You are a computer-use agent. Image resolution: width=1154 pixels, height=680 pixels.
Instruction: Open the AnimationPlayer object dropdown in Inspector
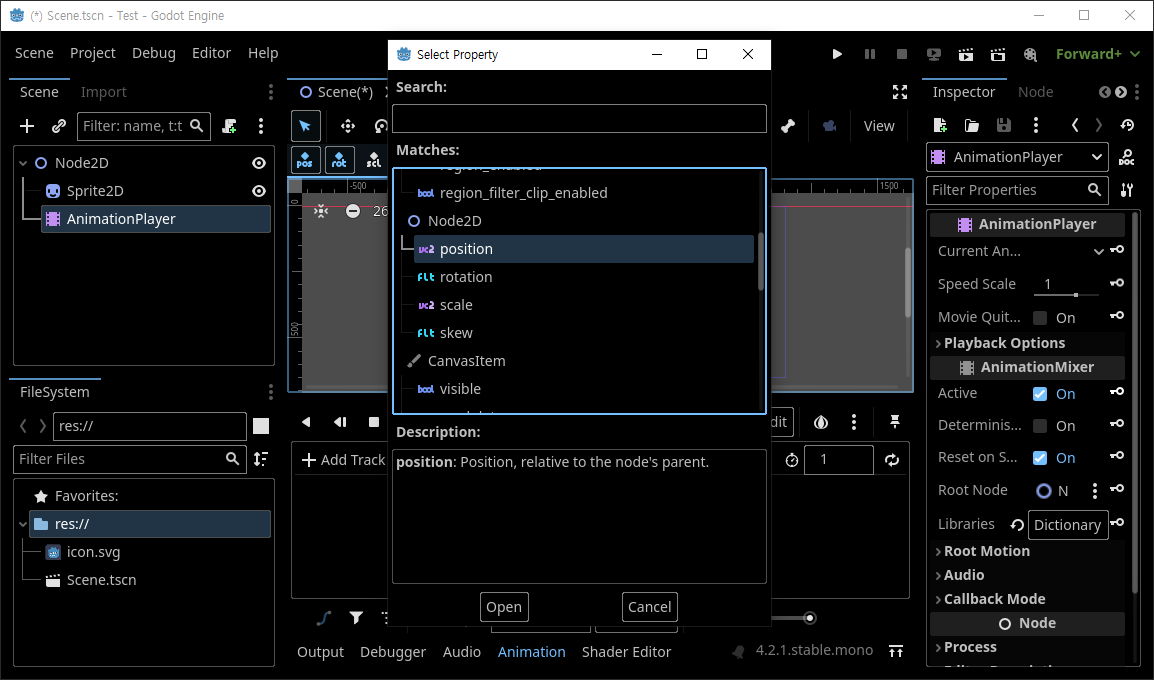point(1017,157)
